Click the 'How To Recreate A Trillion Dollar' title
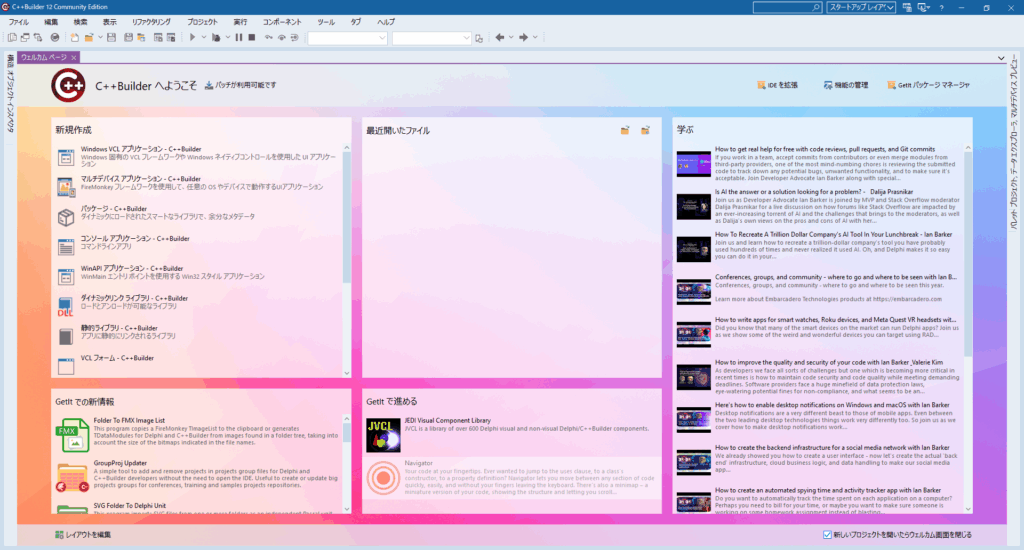The width and height of the screenshot is (1024, 550). coord(833,235)
